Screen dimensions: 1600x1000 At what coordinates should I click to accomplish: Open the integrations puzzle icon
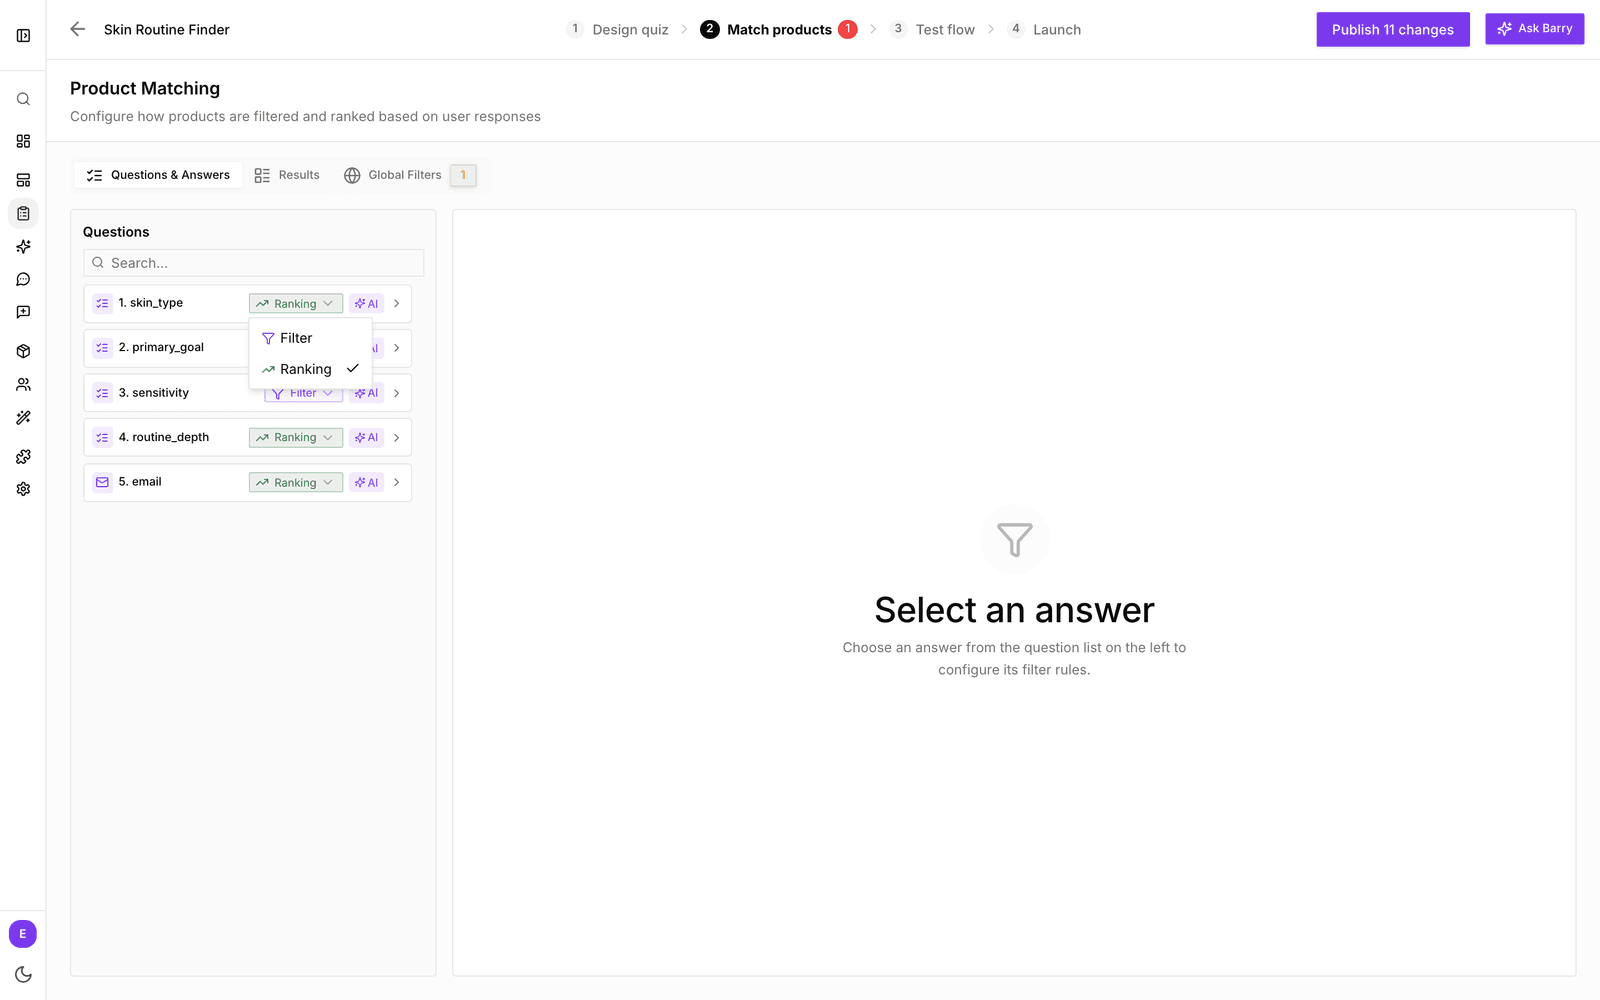(23, 456)
